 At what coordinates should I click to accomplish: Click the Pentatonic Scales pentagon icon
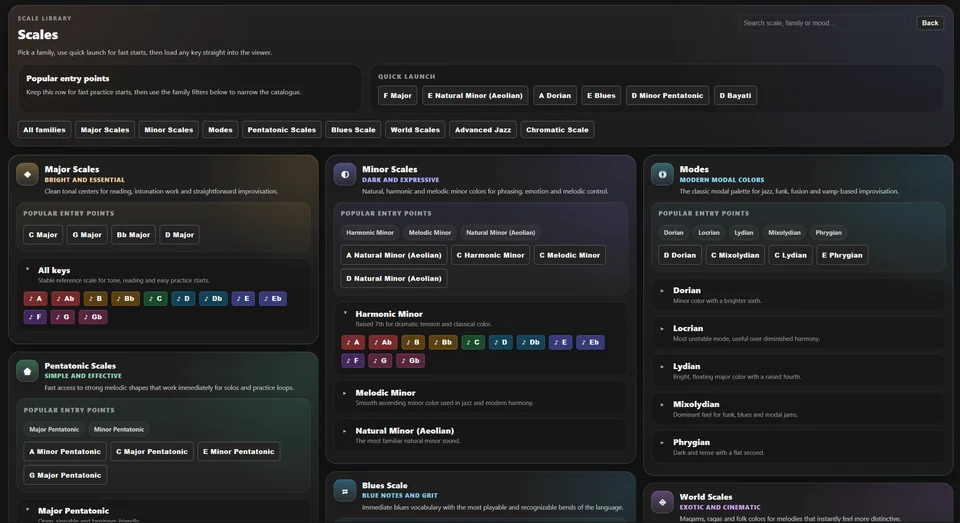click(x=28, y=371)
